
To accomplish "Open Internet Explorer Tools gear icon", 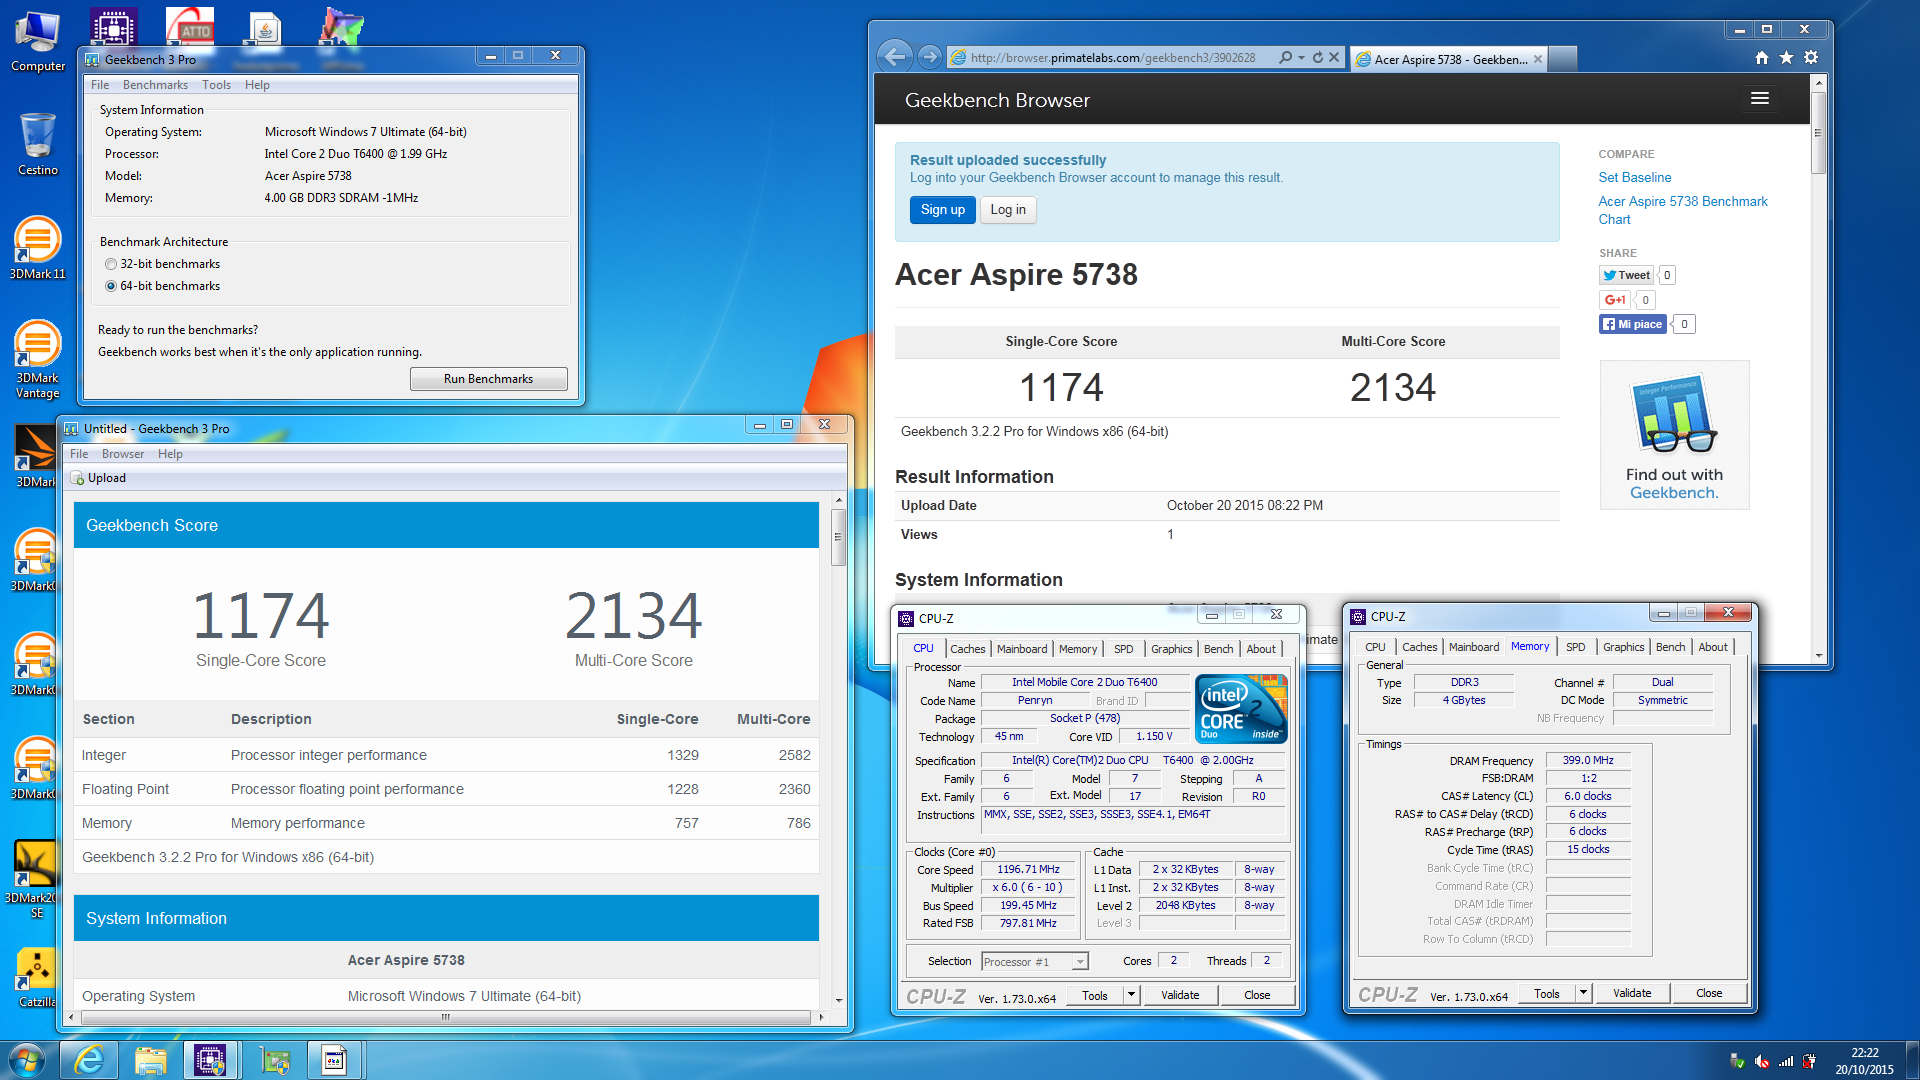I will coord(1811,58).
